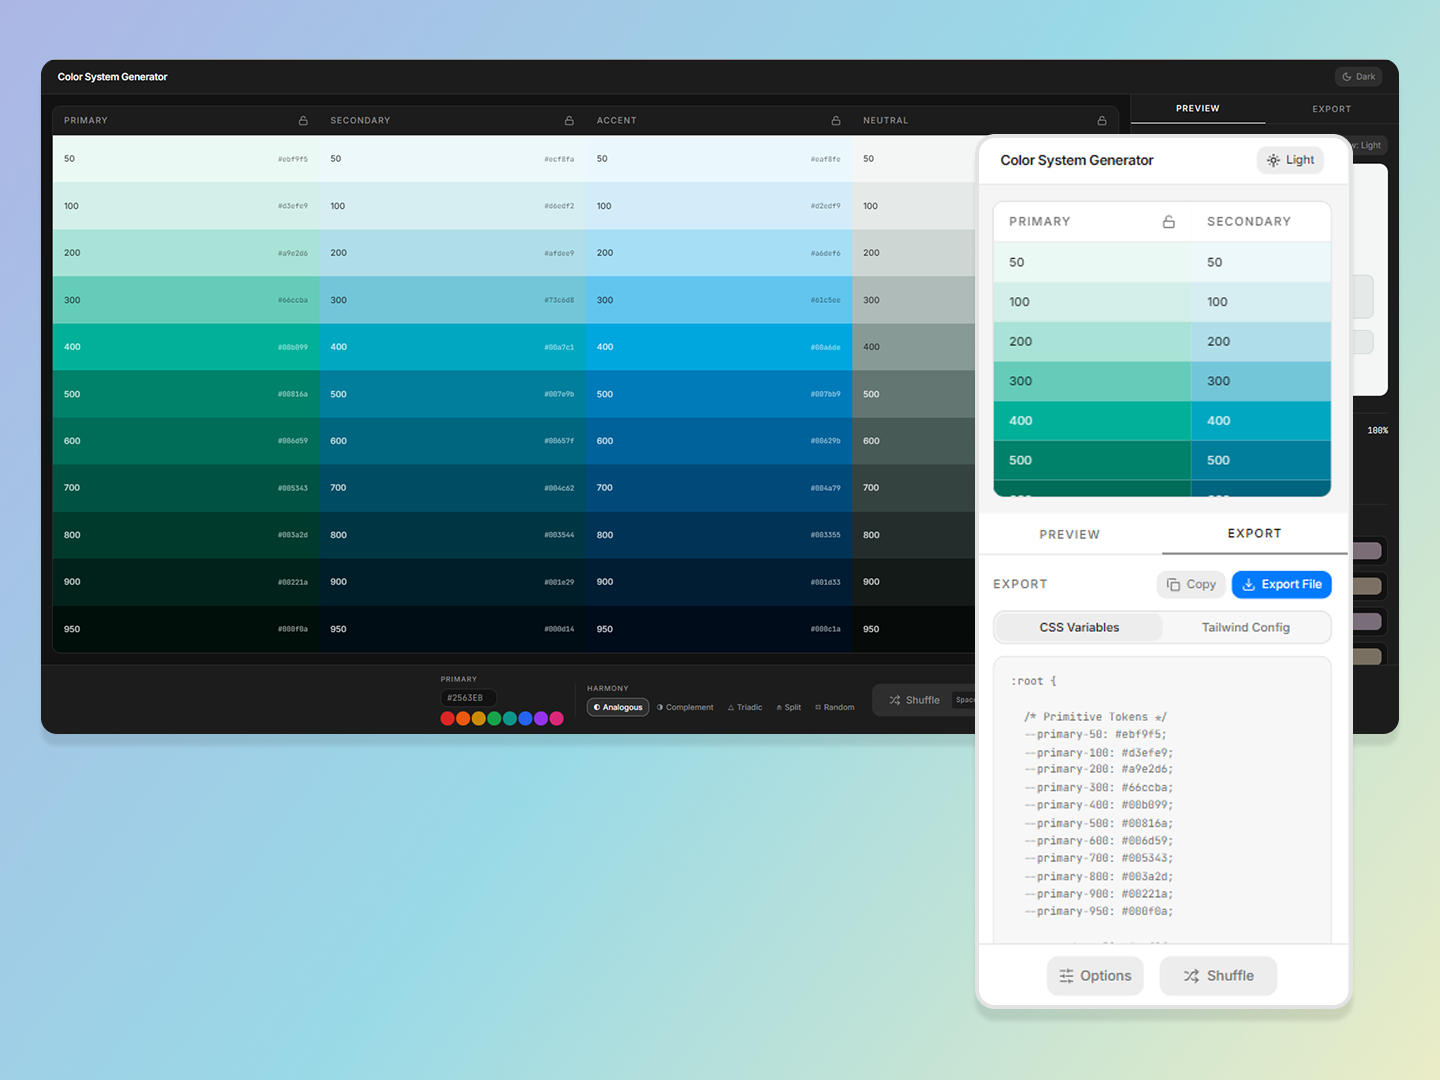The image size is (1440, 1080).
Task: Click code line --primary-500: #00816a;
Action: (1098, 823)
